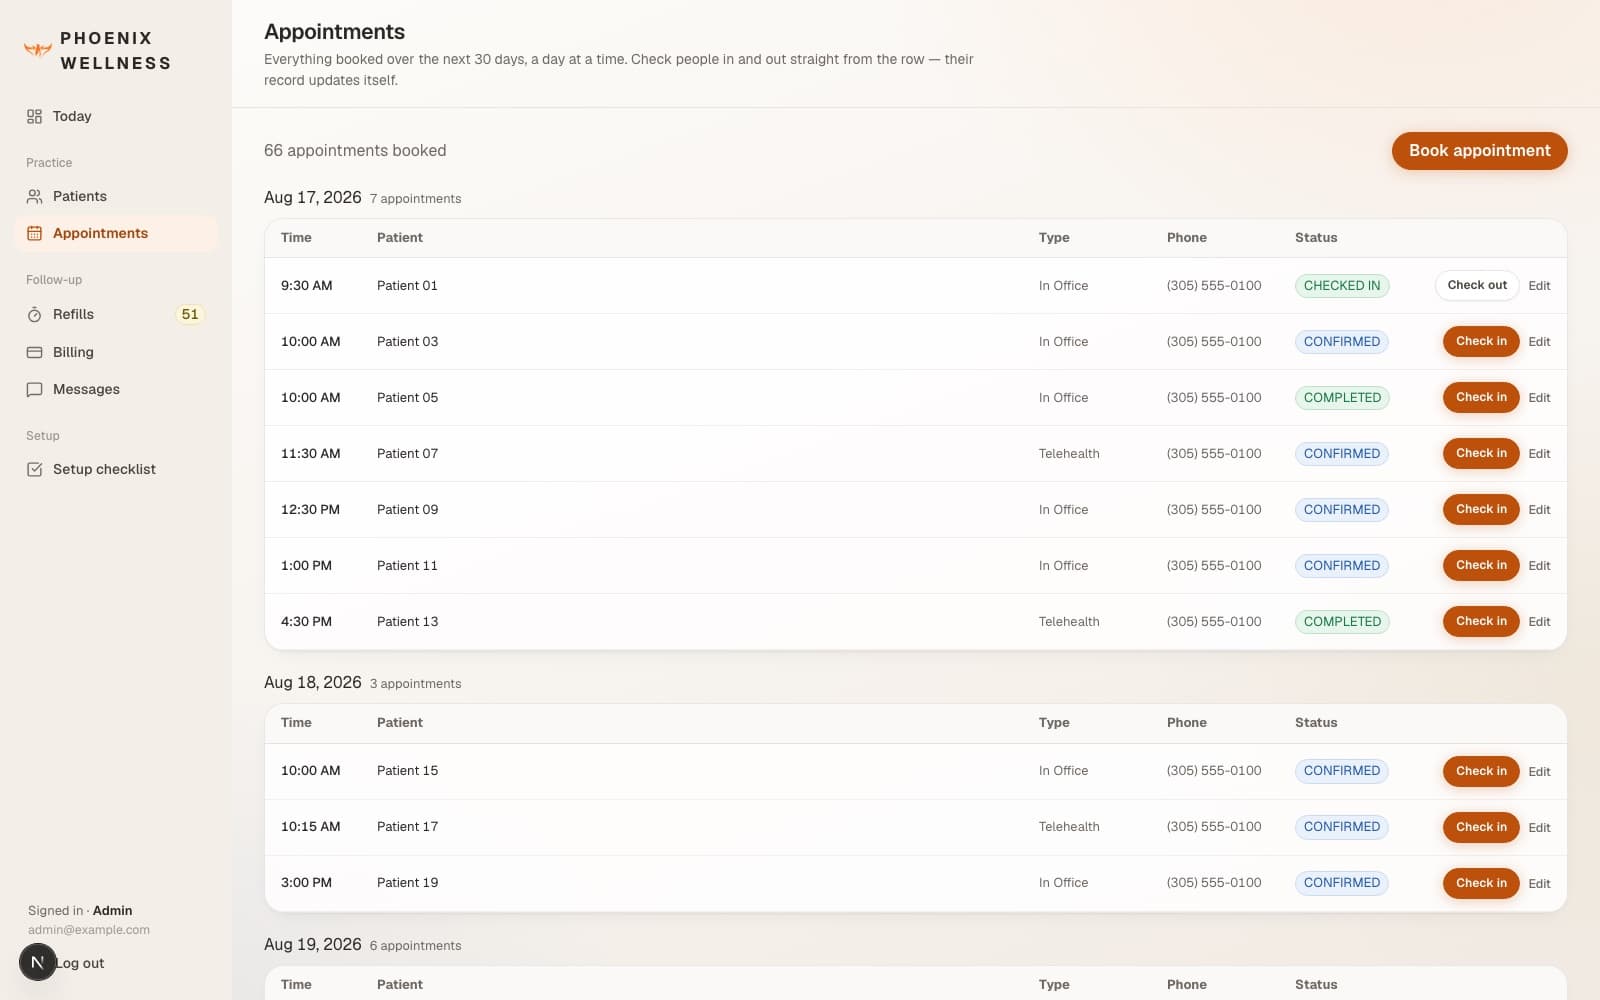Click the Billing card icon
Screen dimensions: 1600x1000
[34, 352]
